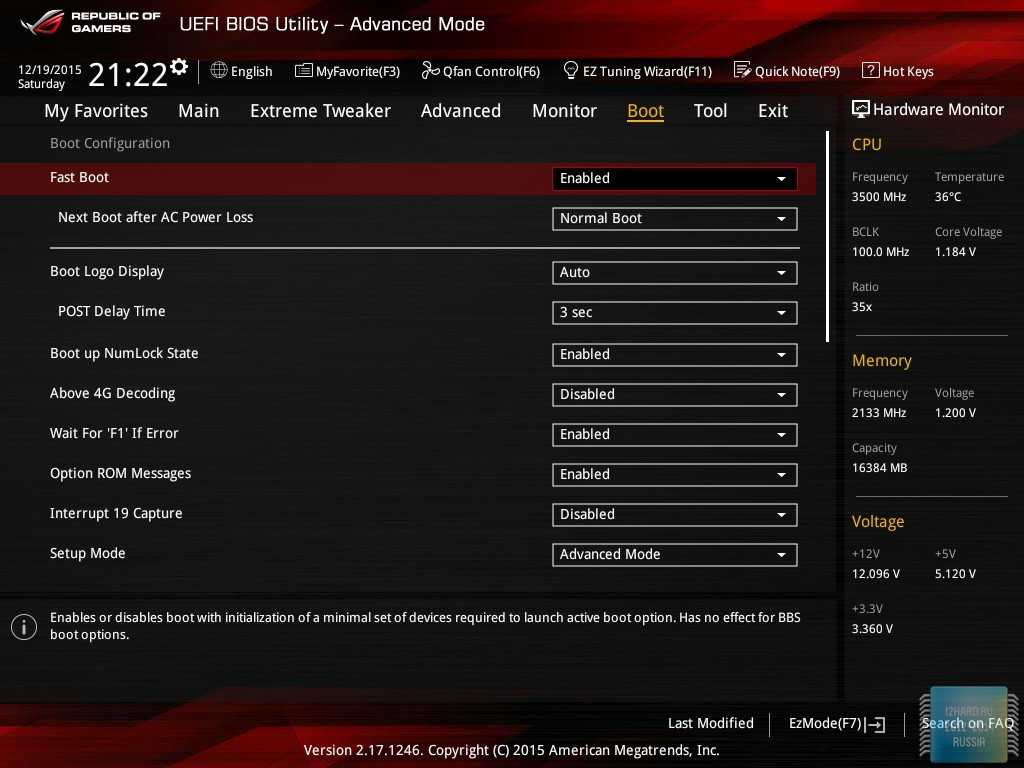
Task: Click the Hot Keys question mark icon
Action: [870, 71]
